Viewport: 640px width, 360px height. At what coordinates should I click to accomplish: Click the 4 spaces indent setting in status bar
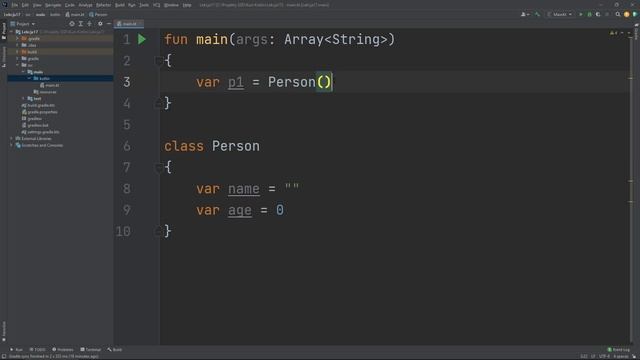click(x=621, y=356)
